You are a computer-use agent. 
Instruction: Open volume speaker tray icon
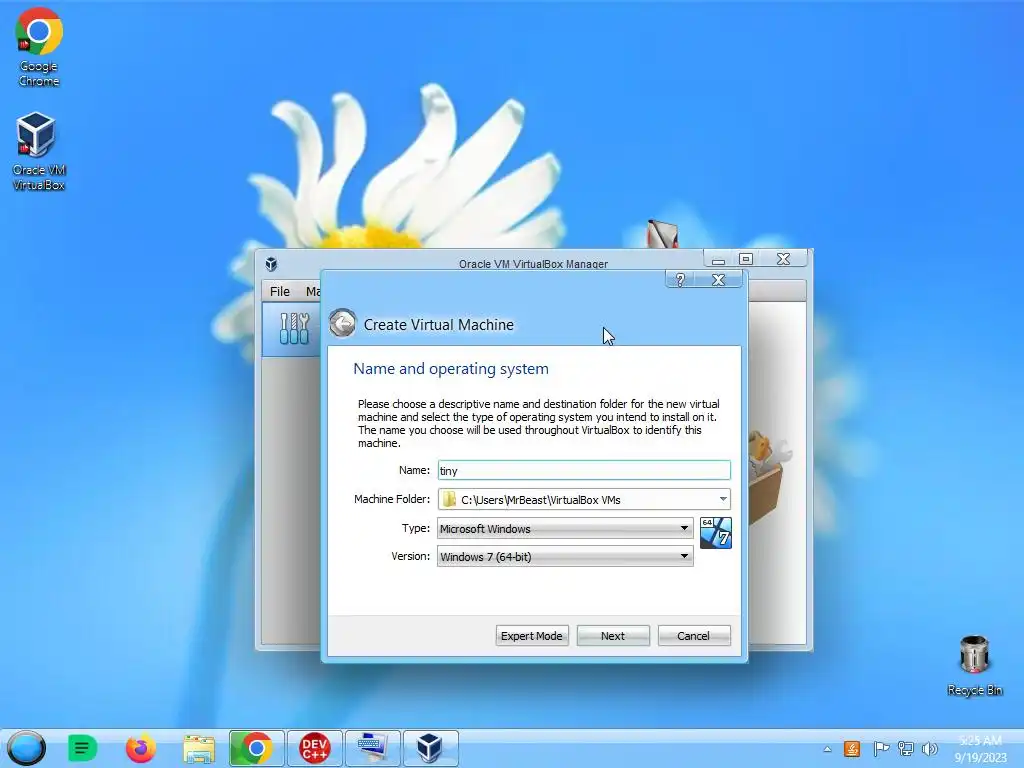930,749
